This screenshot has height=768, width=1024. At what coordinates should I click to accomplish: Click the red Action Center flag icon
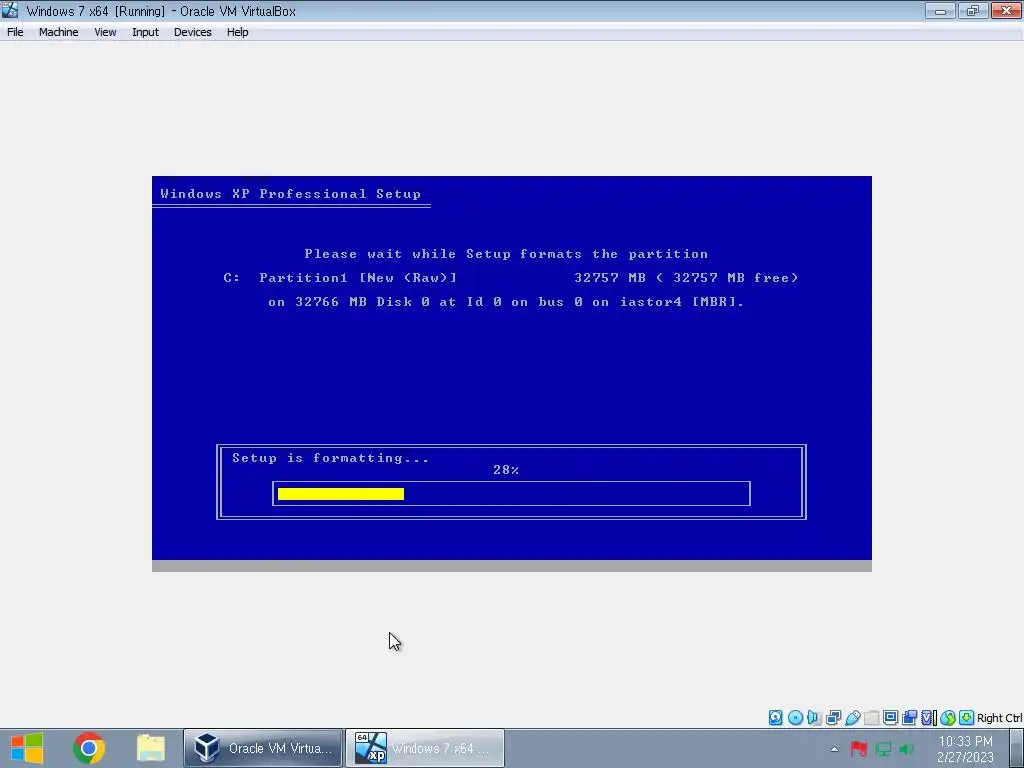(x=858, y=748)
